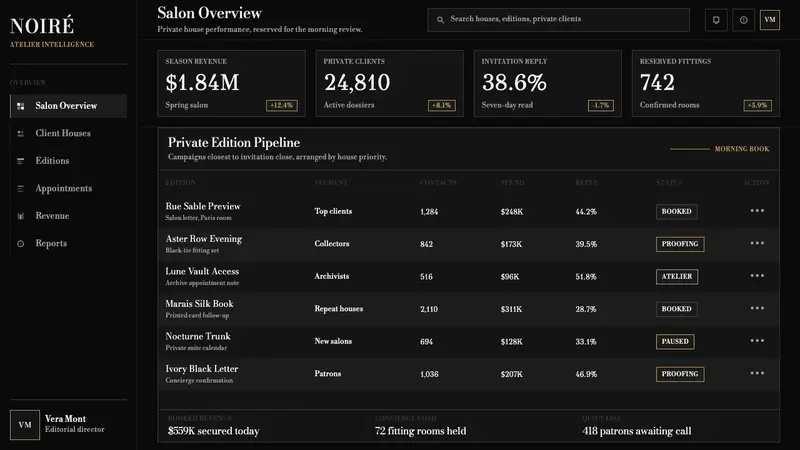Click the Morning Book link

[742, 149]
